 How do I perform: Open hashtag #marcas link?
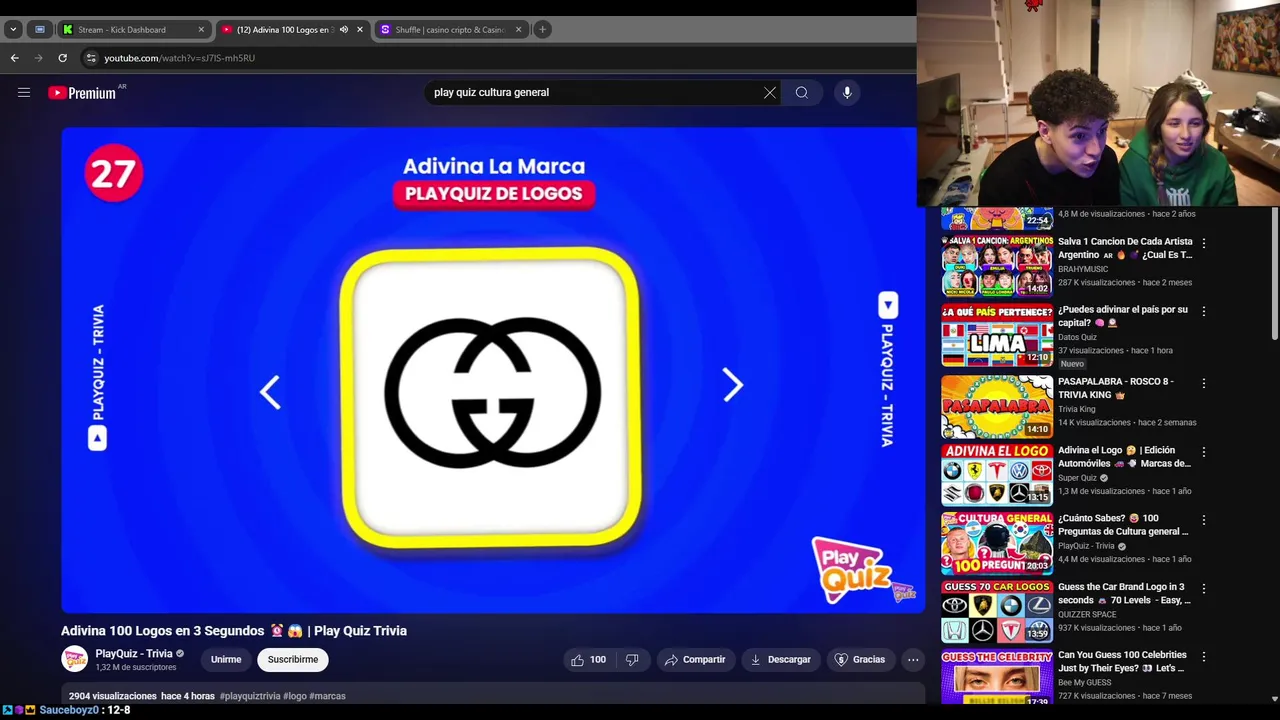328,696
